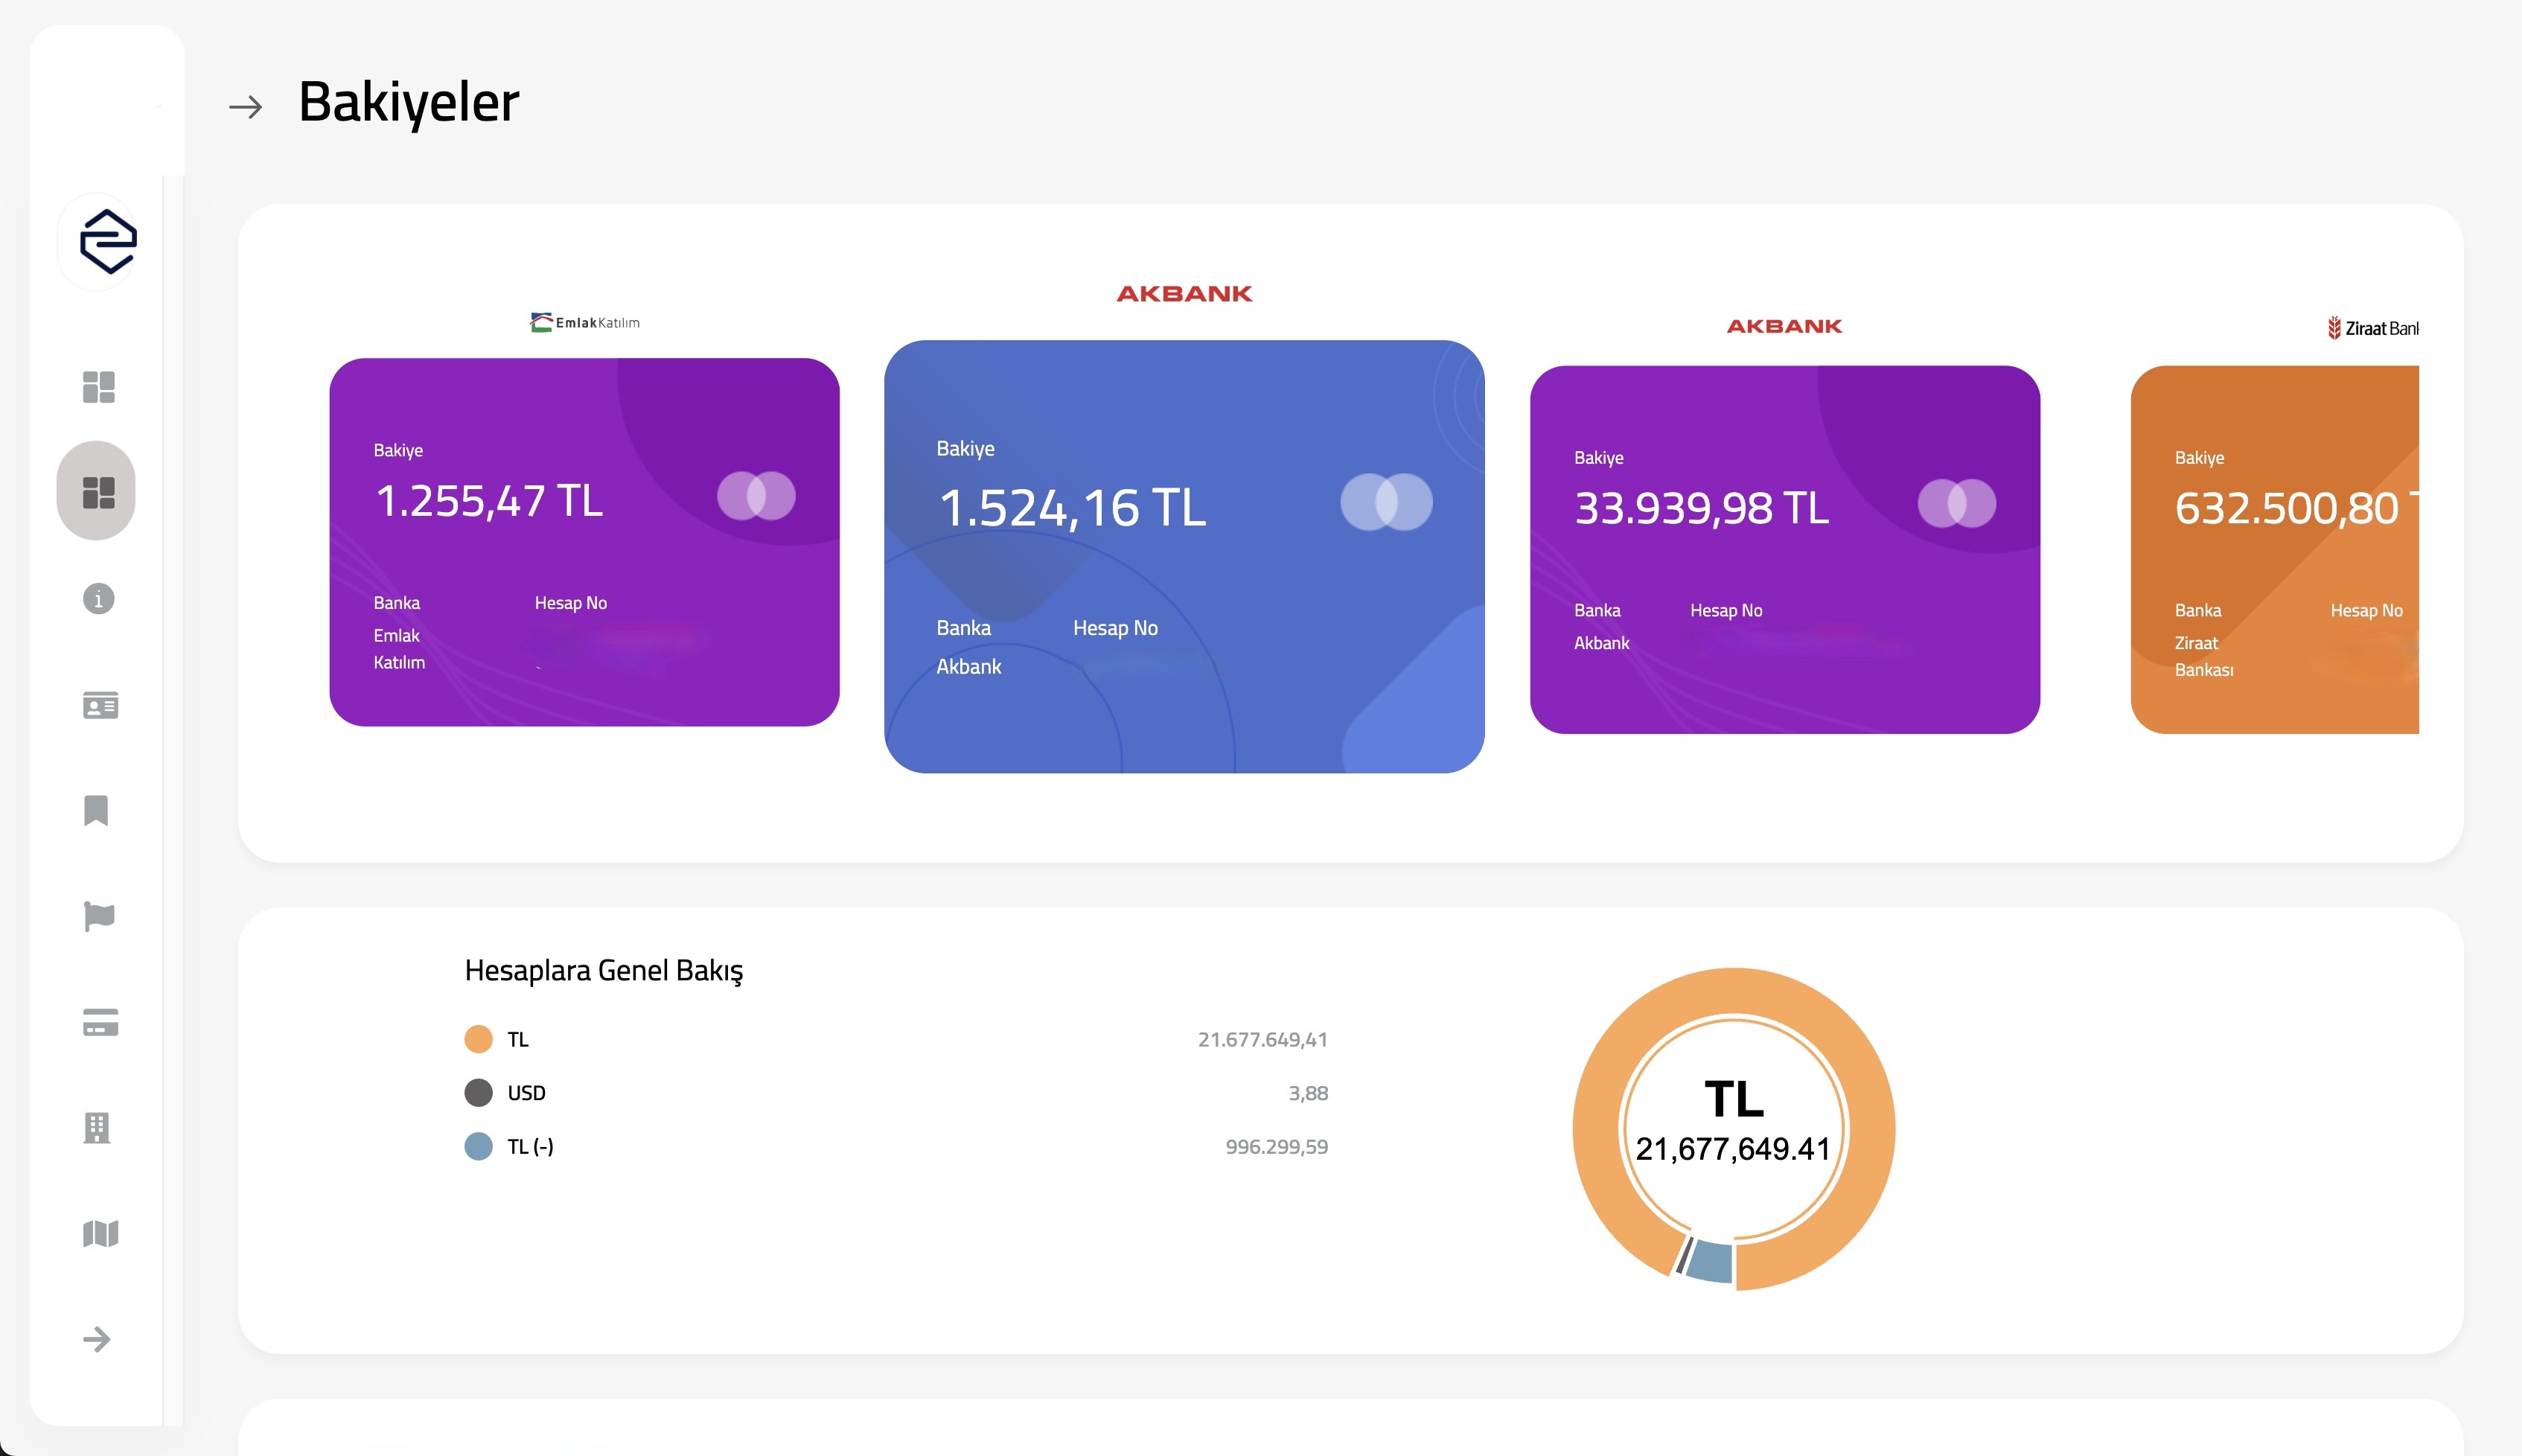Open the map sidebar icon

100,1233
